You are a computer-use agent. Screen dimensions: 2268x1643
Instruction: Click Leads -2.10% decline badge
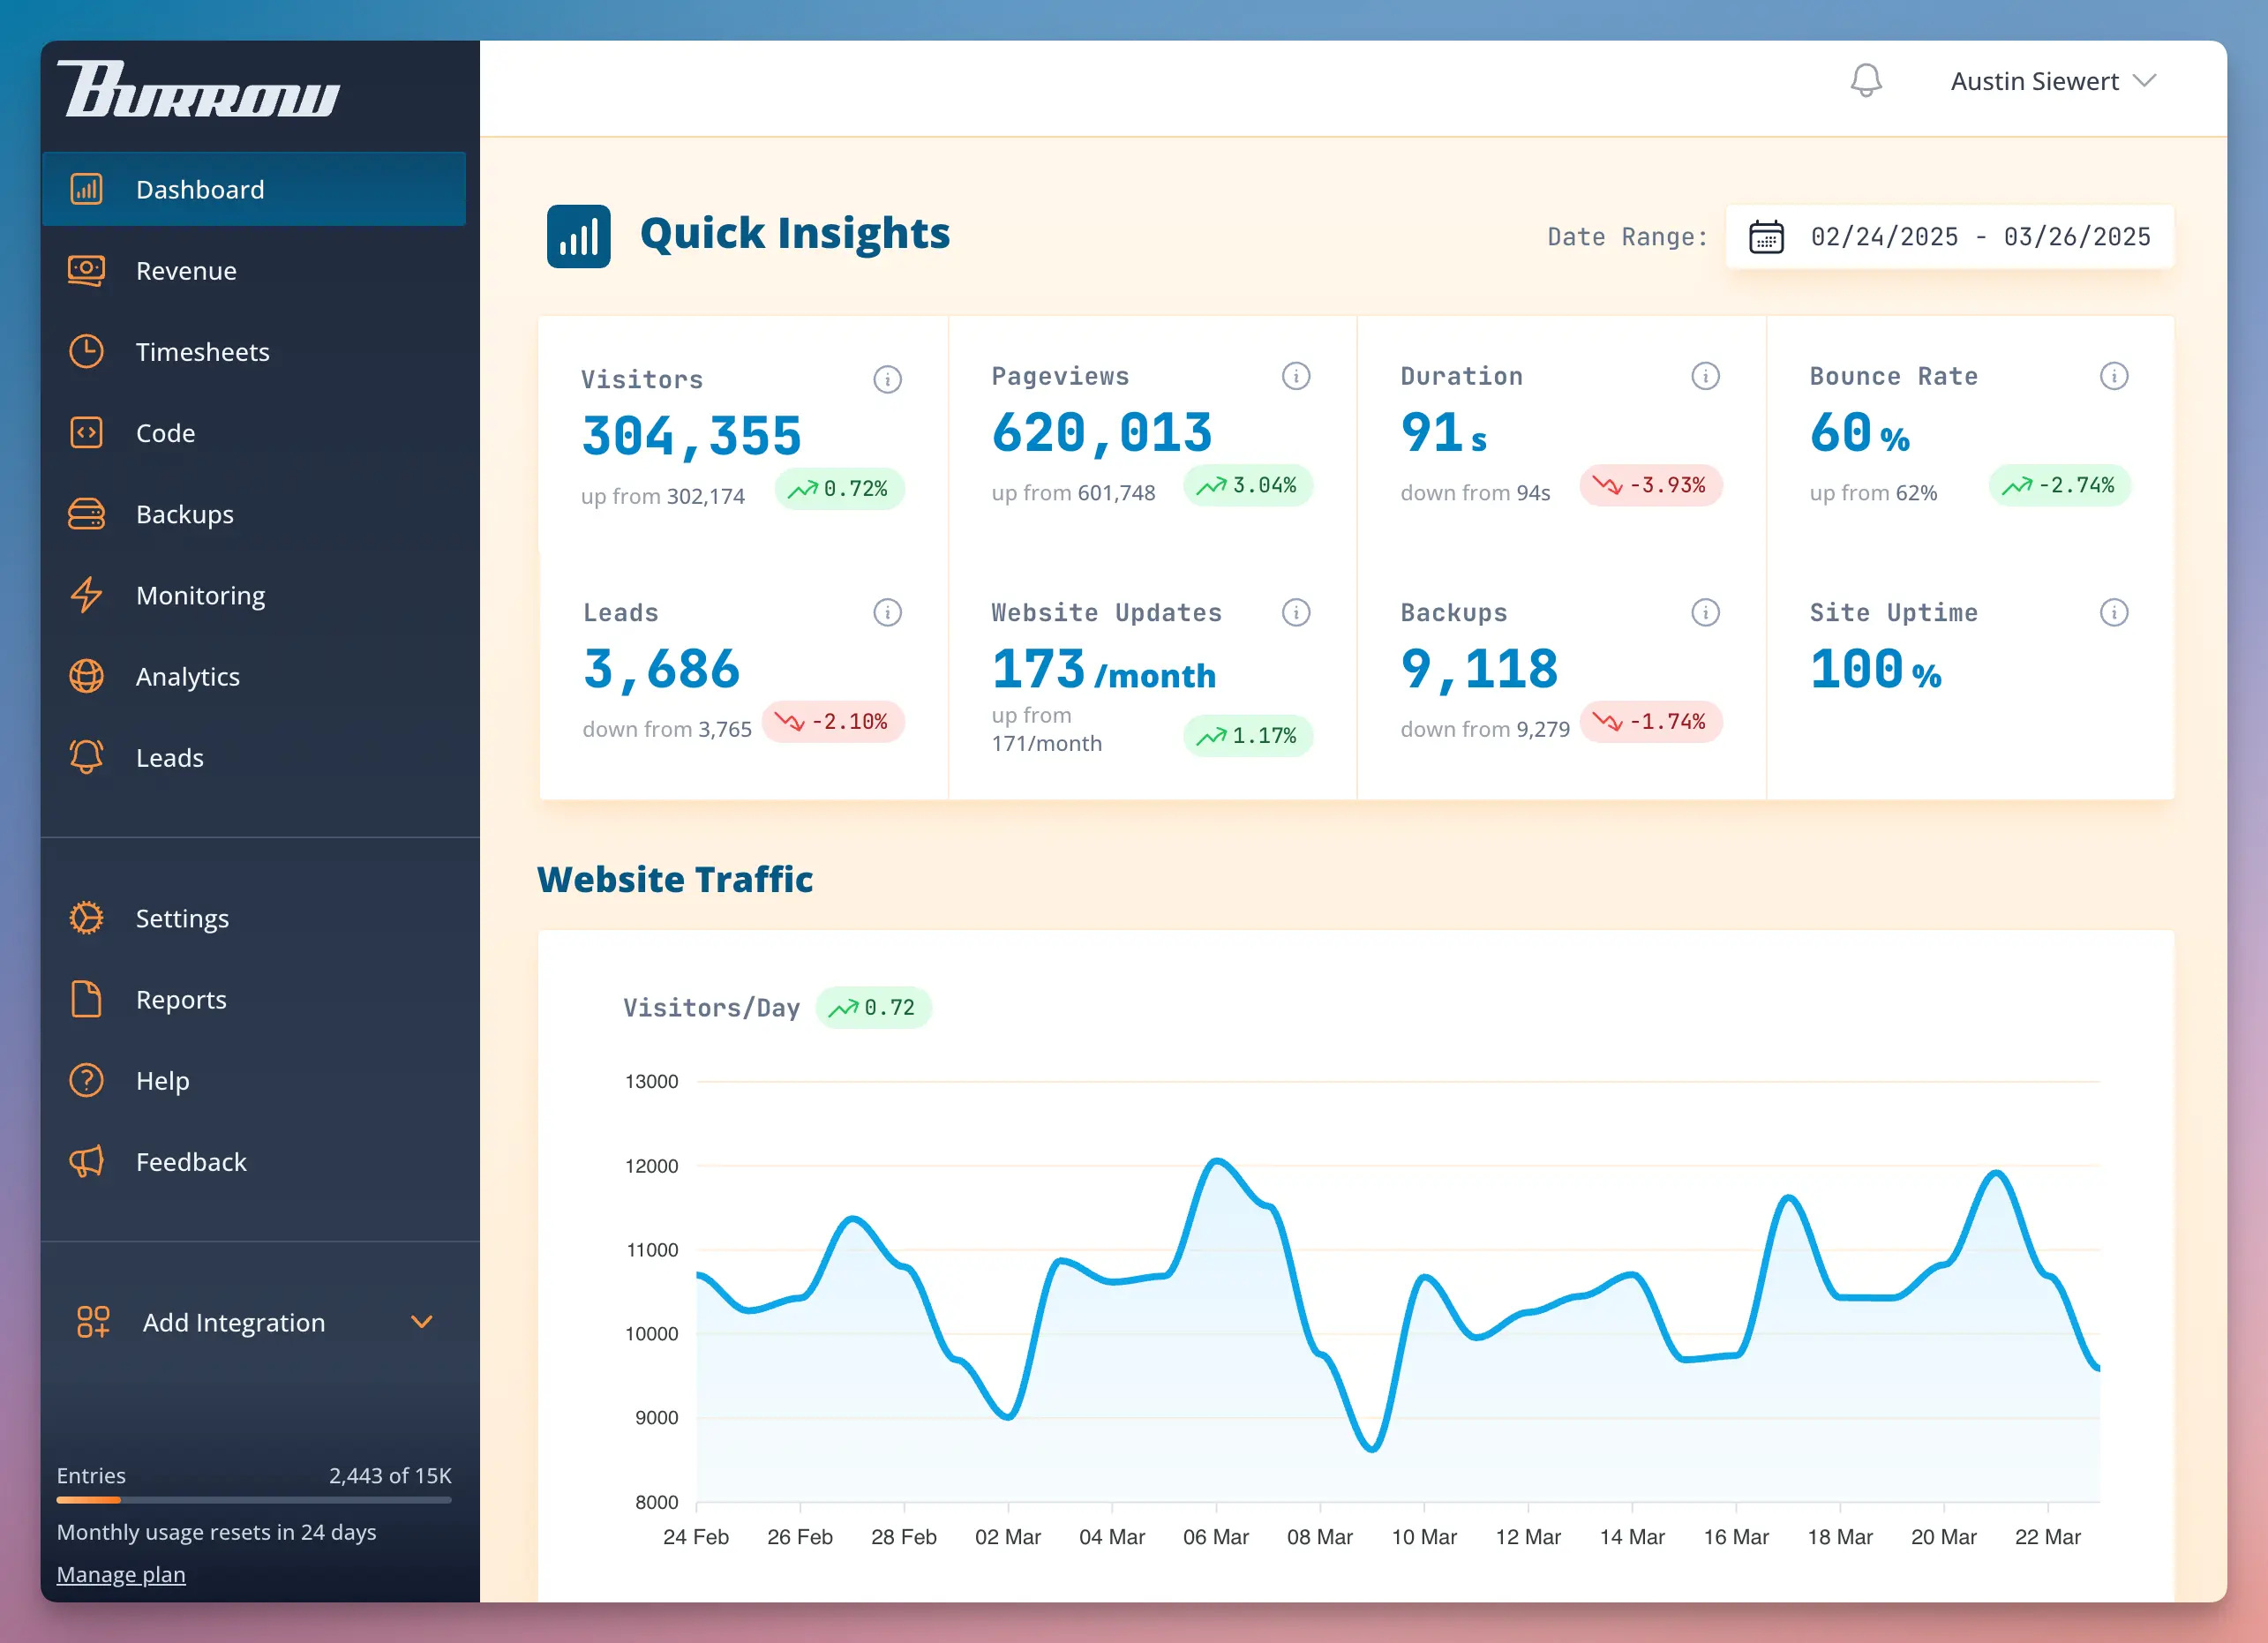coord(832,722)
